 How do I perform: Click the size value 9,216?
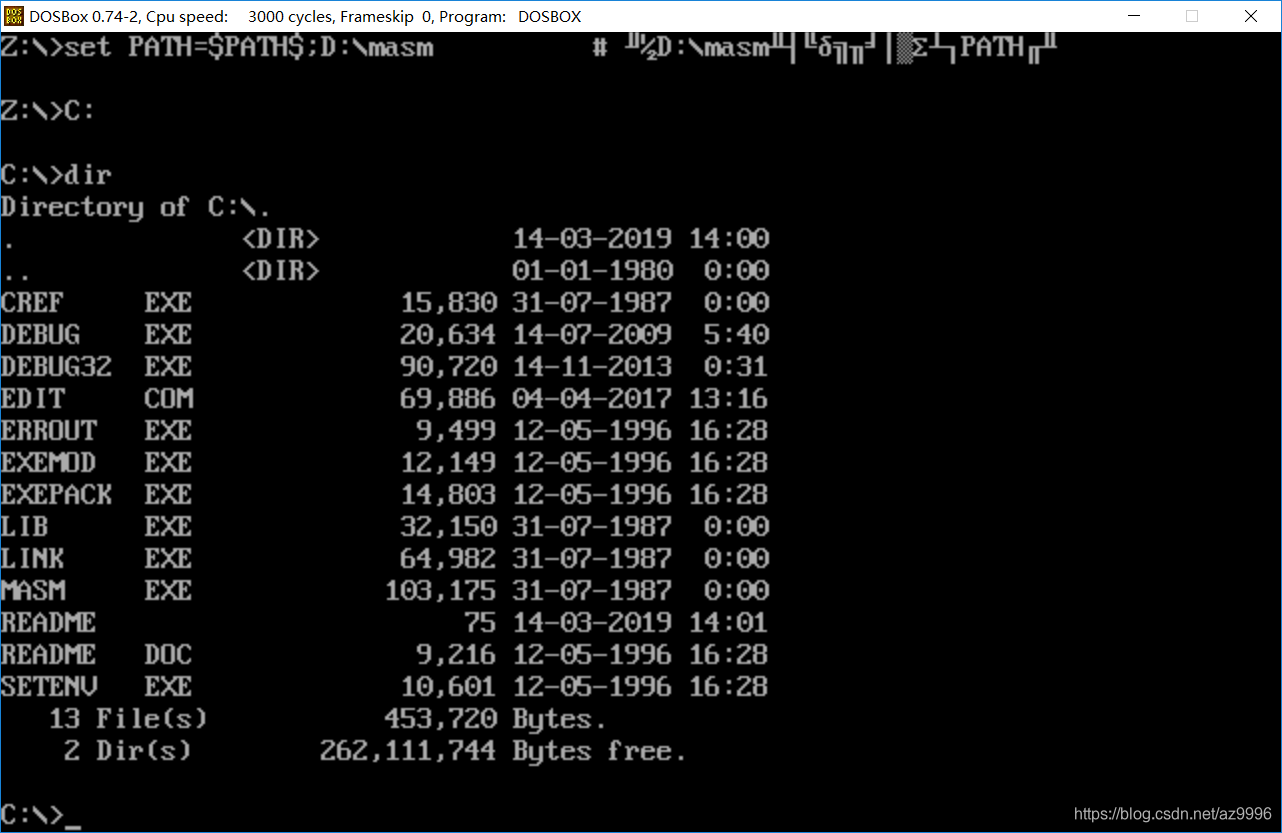tap(456, 655)
